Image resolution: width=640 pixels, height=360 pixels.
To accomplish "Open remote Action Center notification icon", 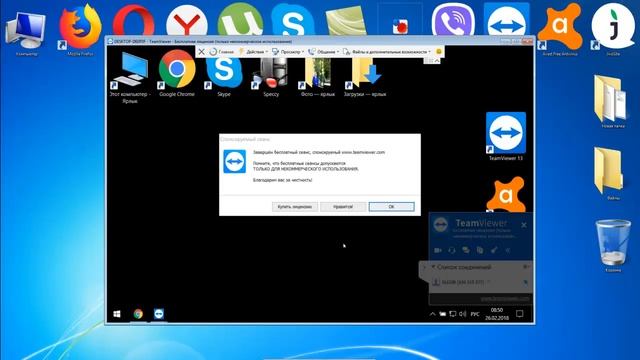I will point(520,313).
